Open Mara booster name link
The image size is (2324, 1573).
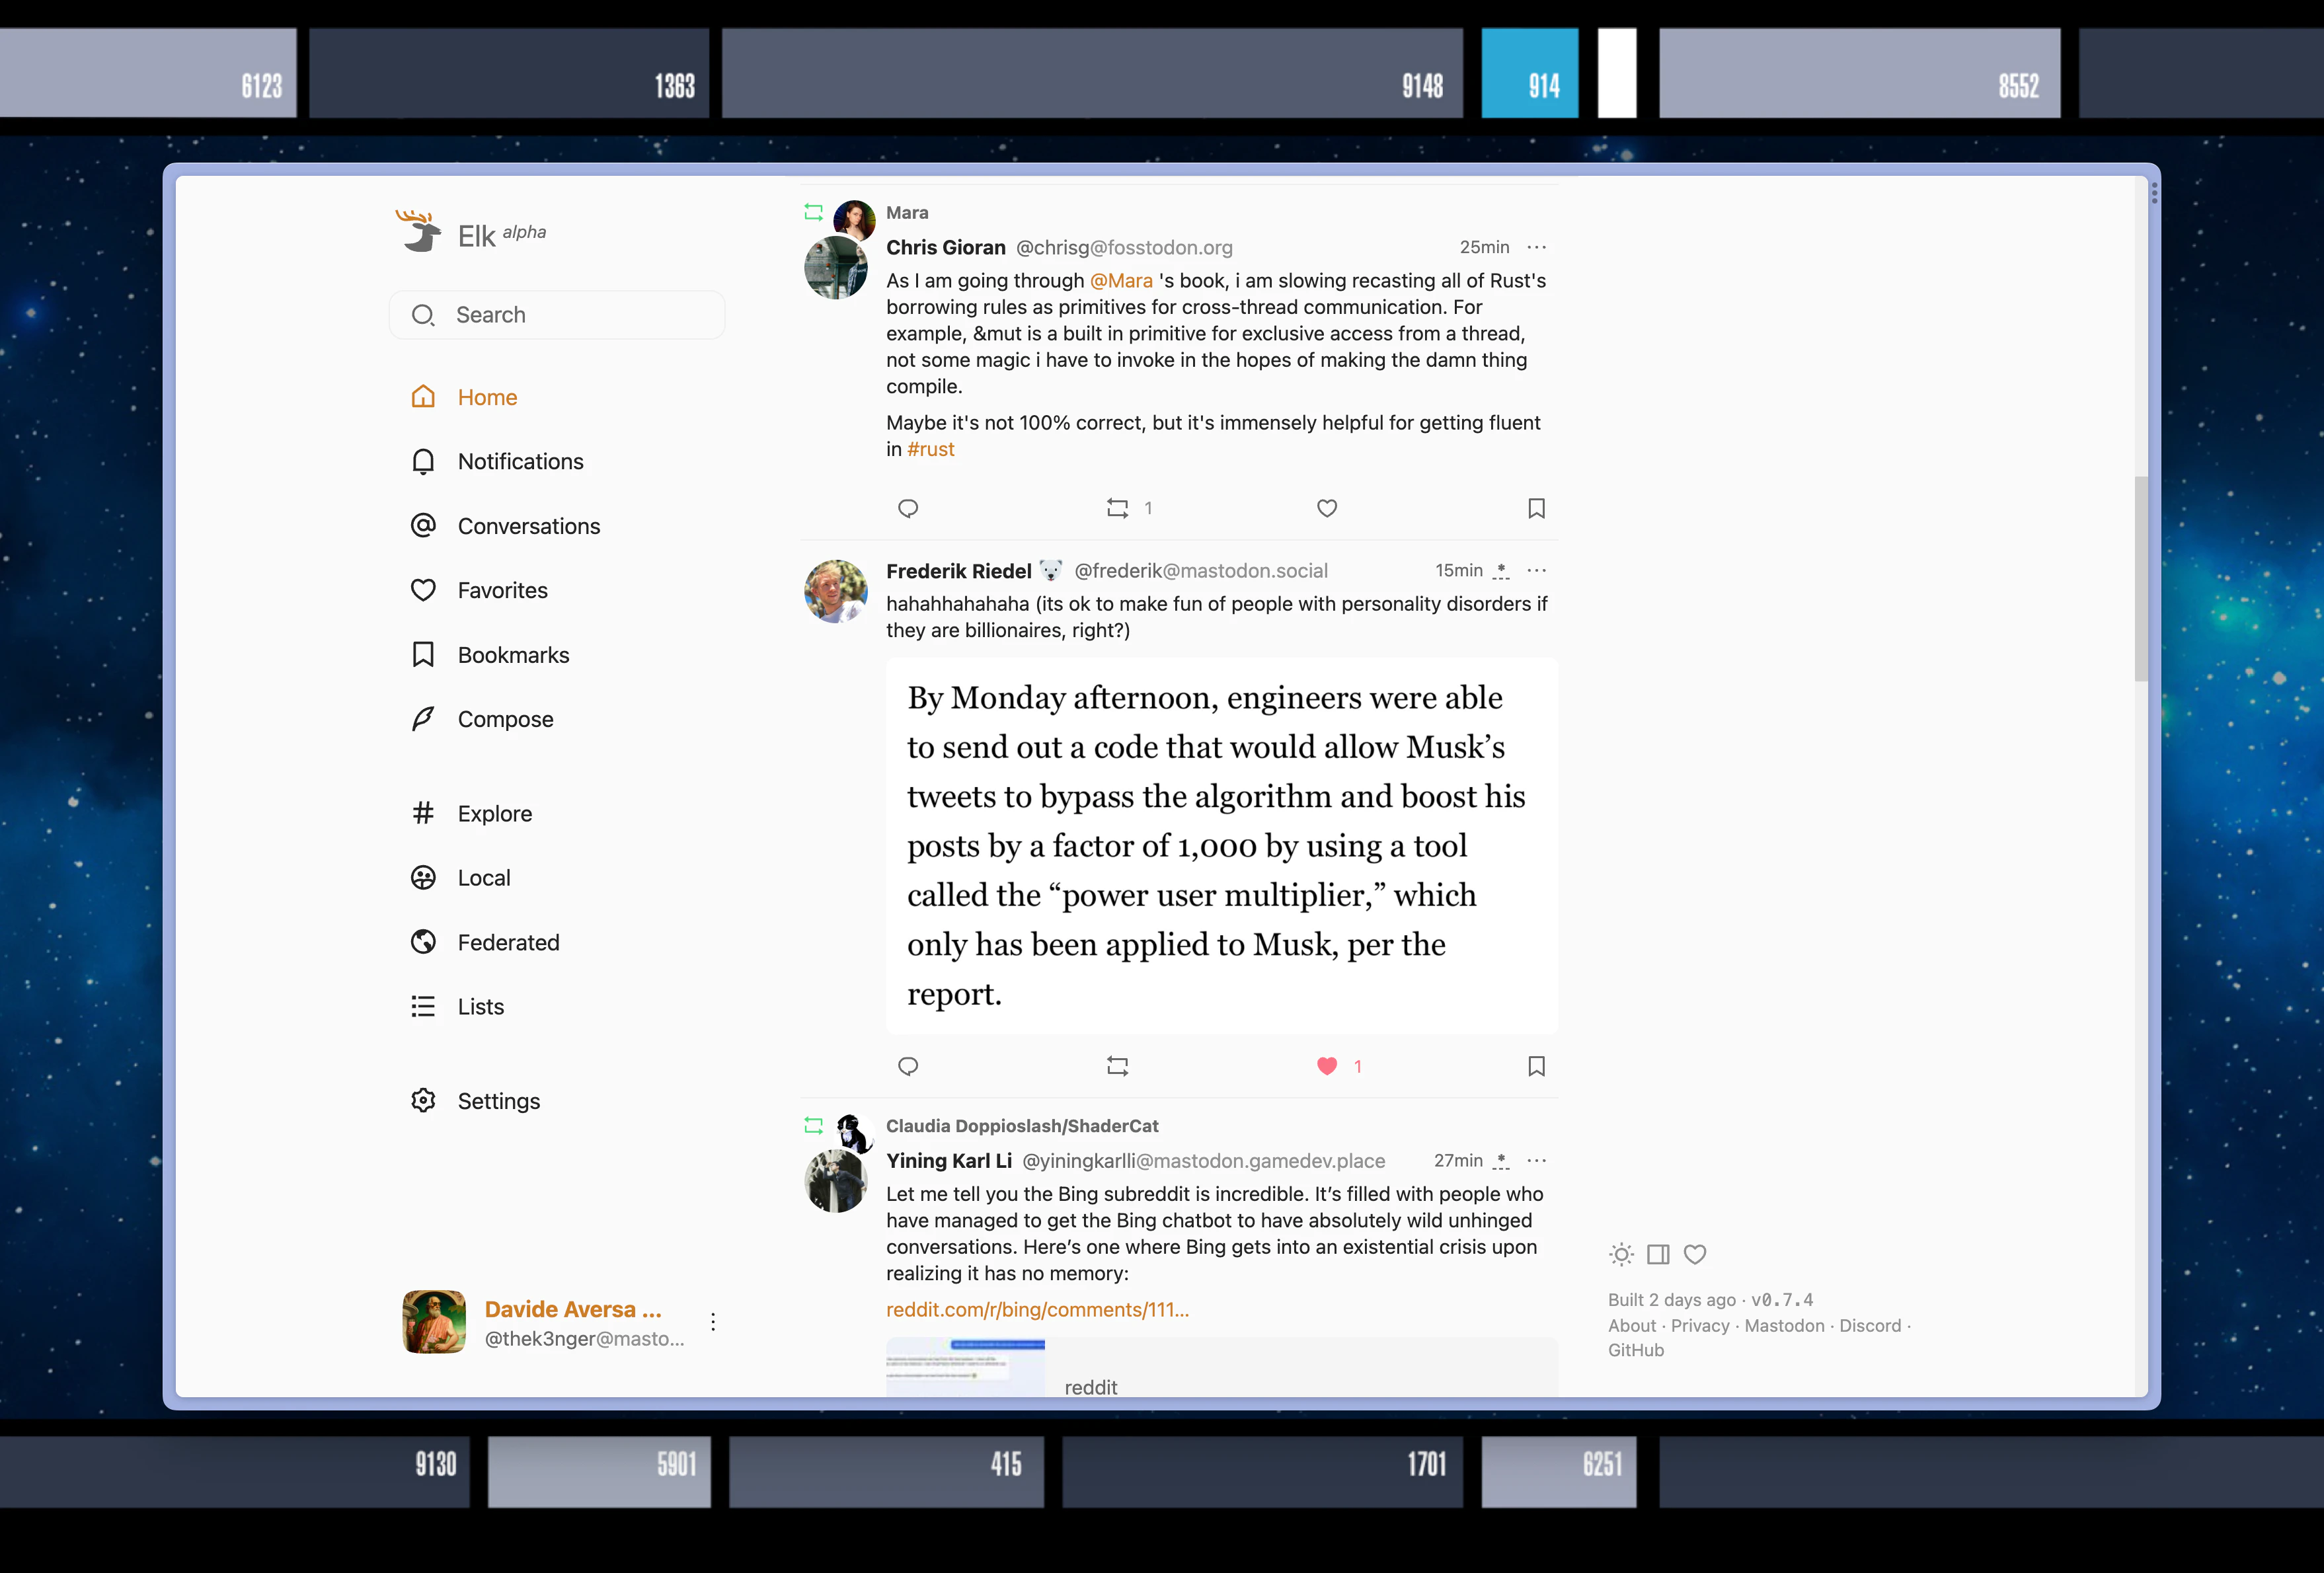coord(907,213)
